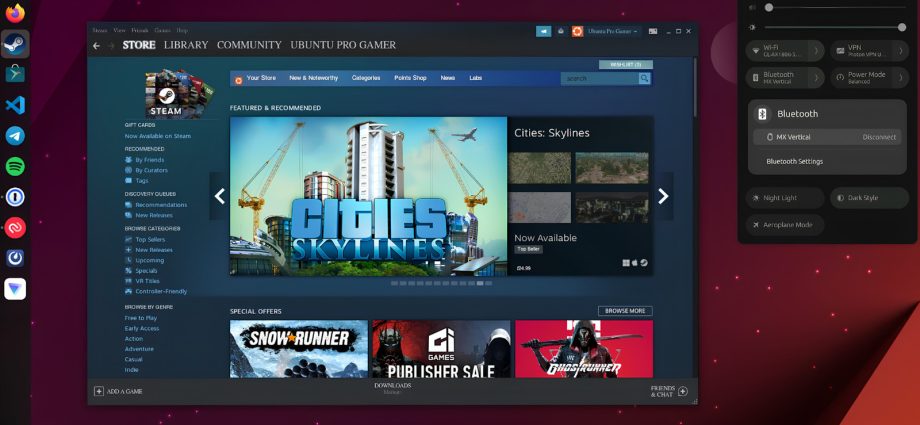Viewport: 920px width, 425px height.
Task: Open Telegram from the dock
Action: [15, 136]
